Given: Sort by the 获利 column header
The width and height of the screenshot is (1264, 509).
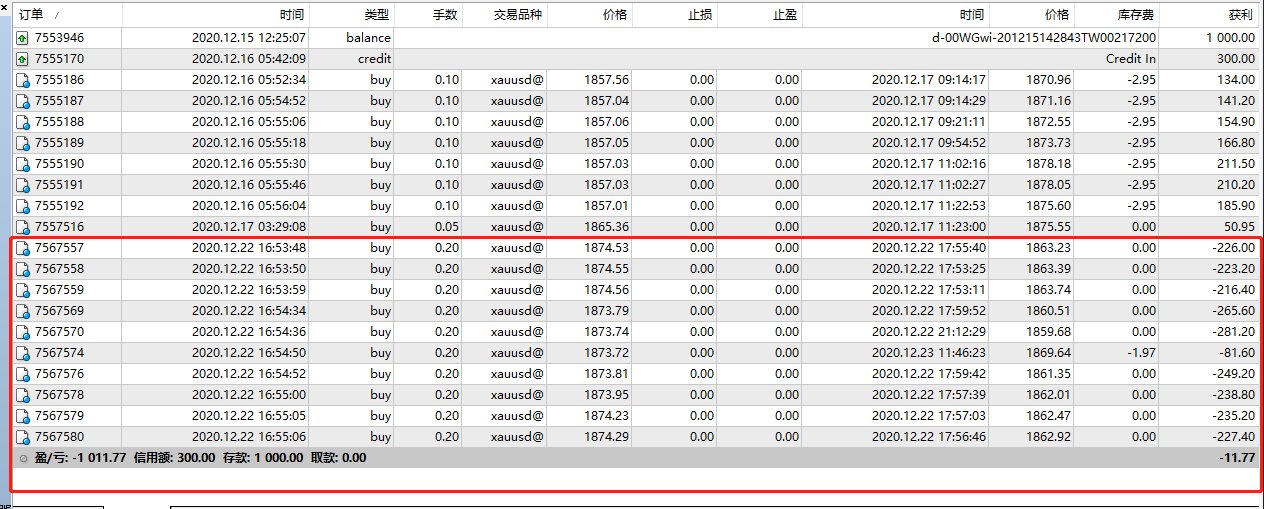Looking at the screenshot, I should pyautogui.click(x=1211, y=15).
